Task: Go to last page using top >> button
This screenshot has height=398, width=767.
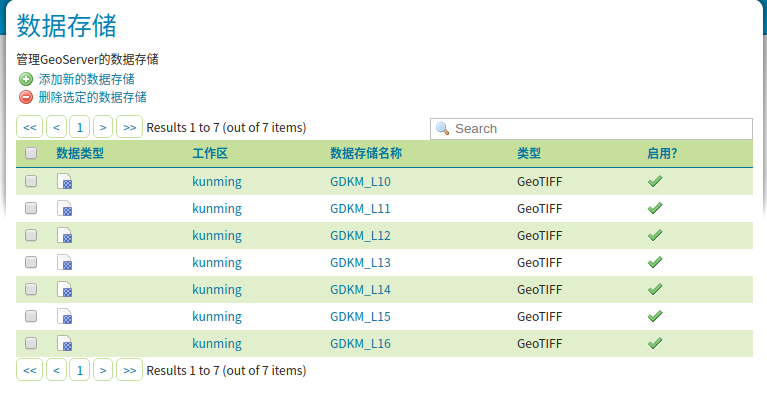Action: pyautogui.click(x=129, y=127)
